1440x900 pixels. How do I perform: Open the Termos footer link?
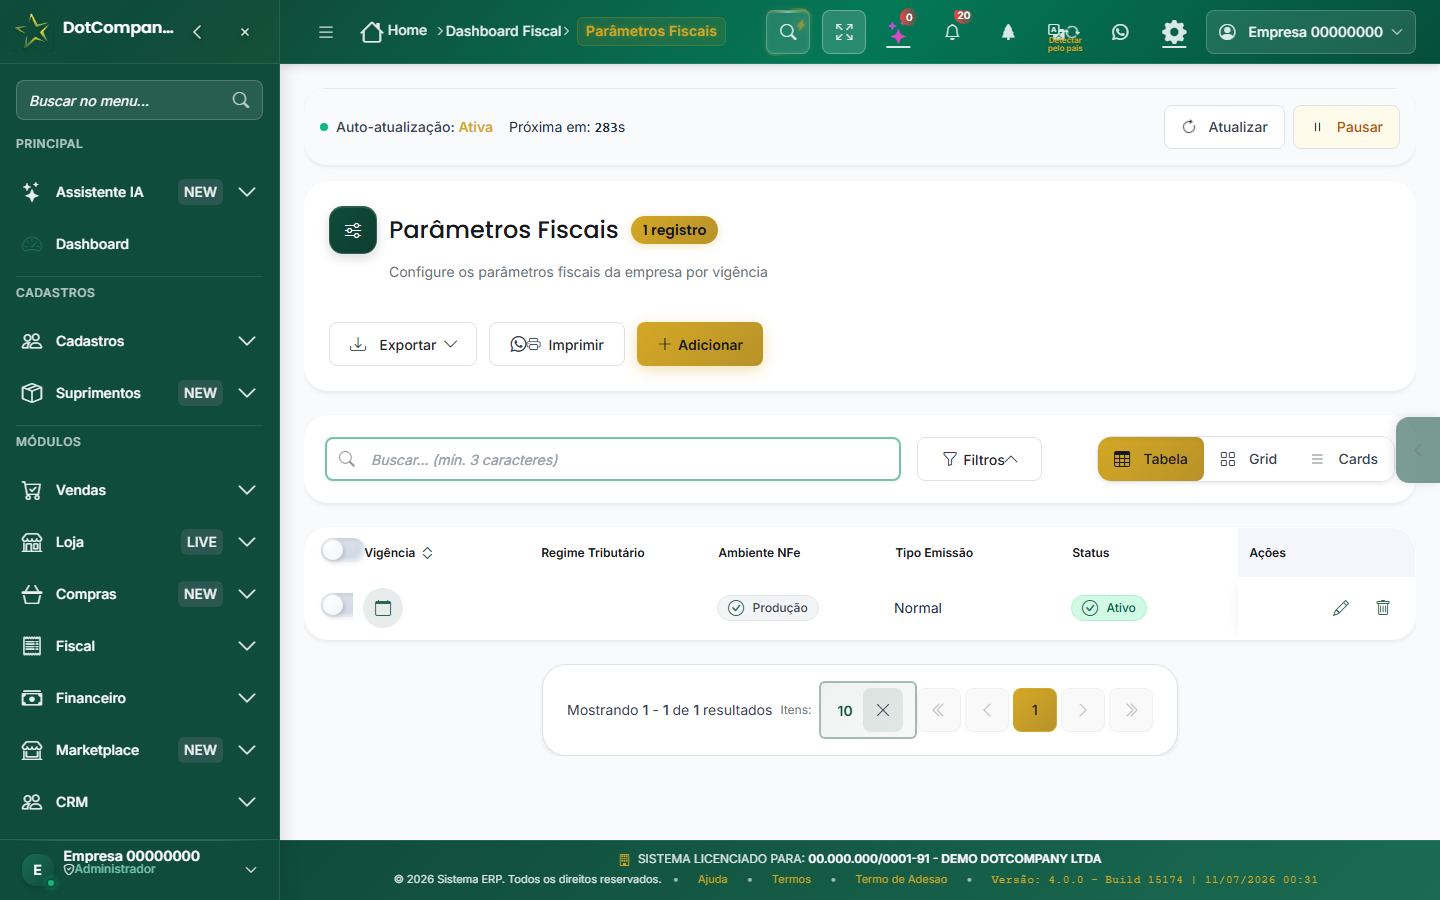click(x=791, y=880)
